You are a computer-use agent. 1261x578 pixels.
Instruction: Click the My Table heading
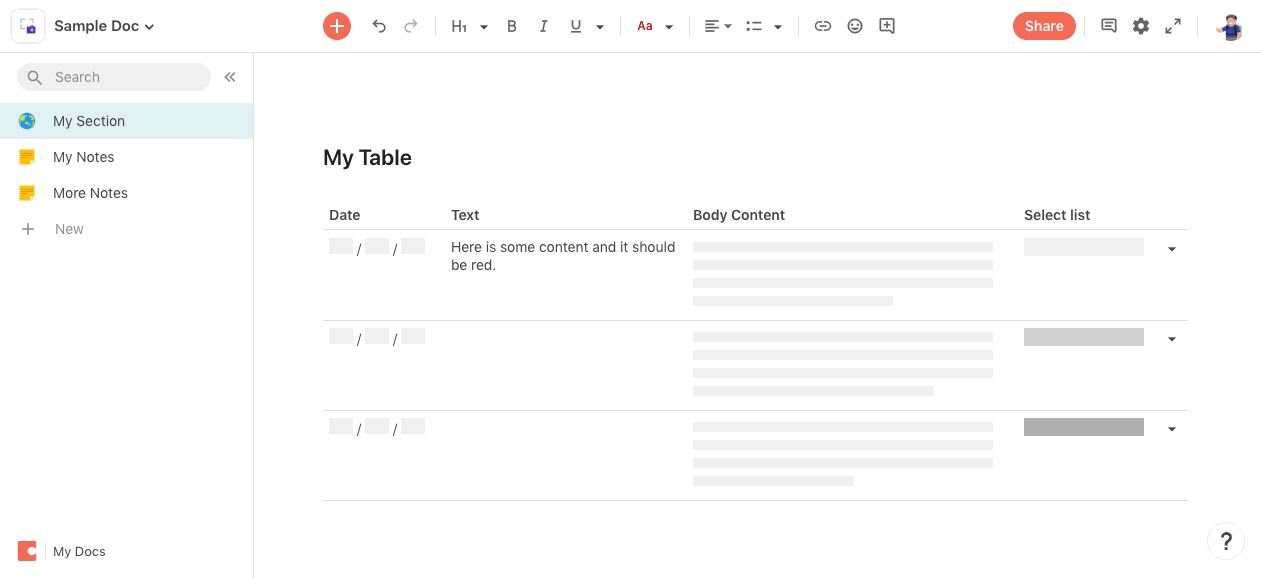pos(367,157)
